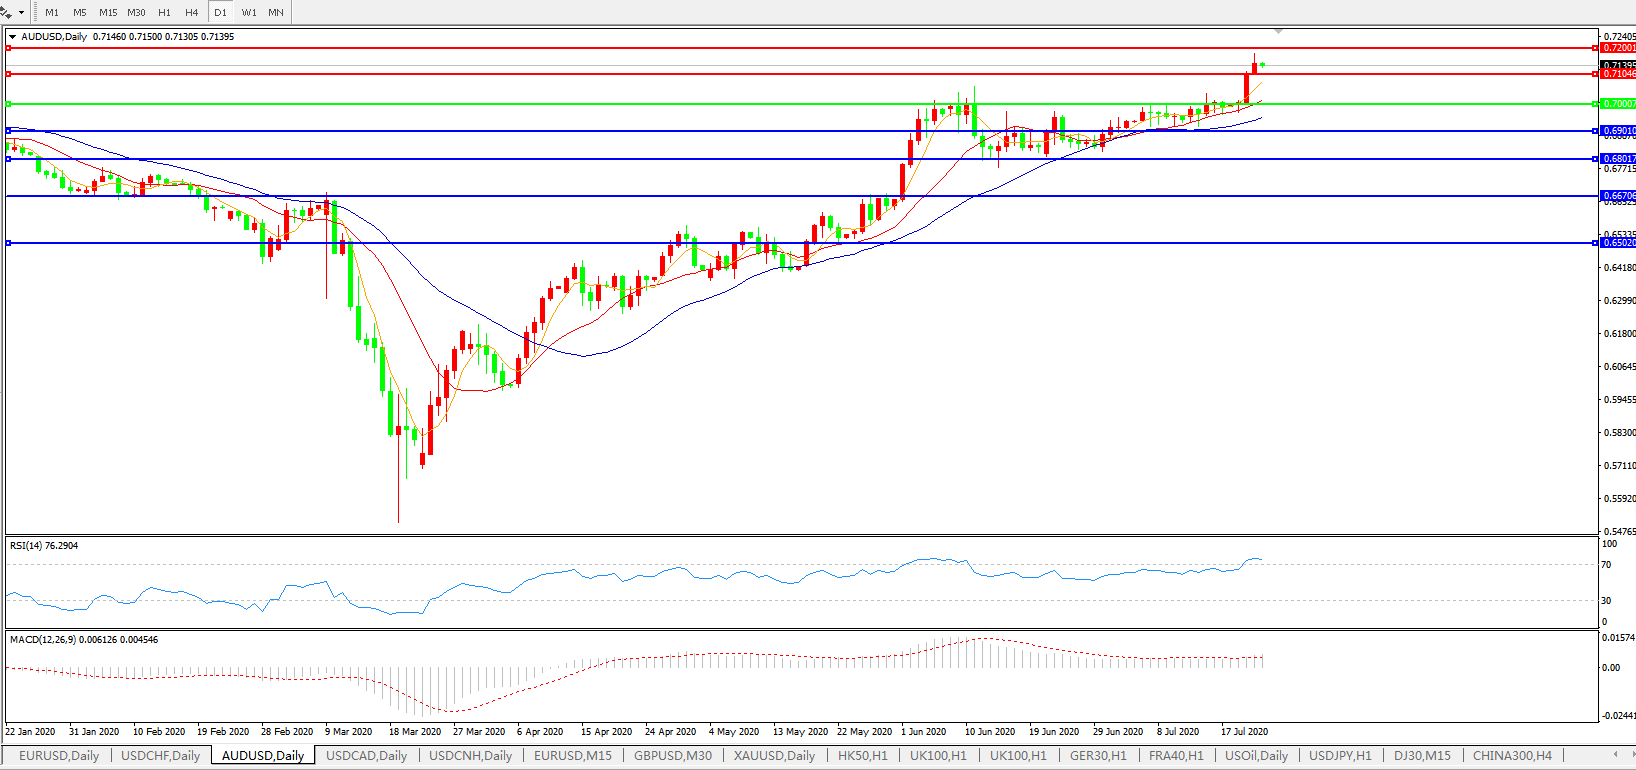Expand the AUDUSD,Daily chart title triangle
The width and height of the screenshot is (1636, 770).
[x=12, y=37]
